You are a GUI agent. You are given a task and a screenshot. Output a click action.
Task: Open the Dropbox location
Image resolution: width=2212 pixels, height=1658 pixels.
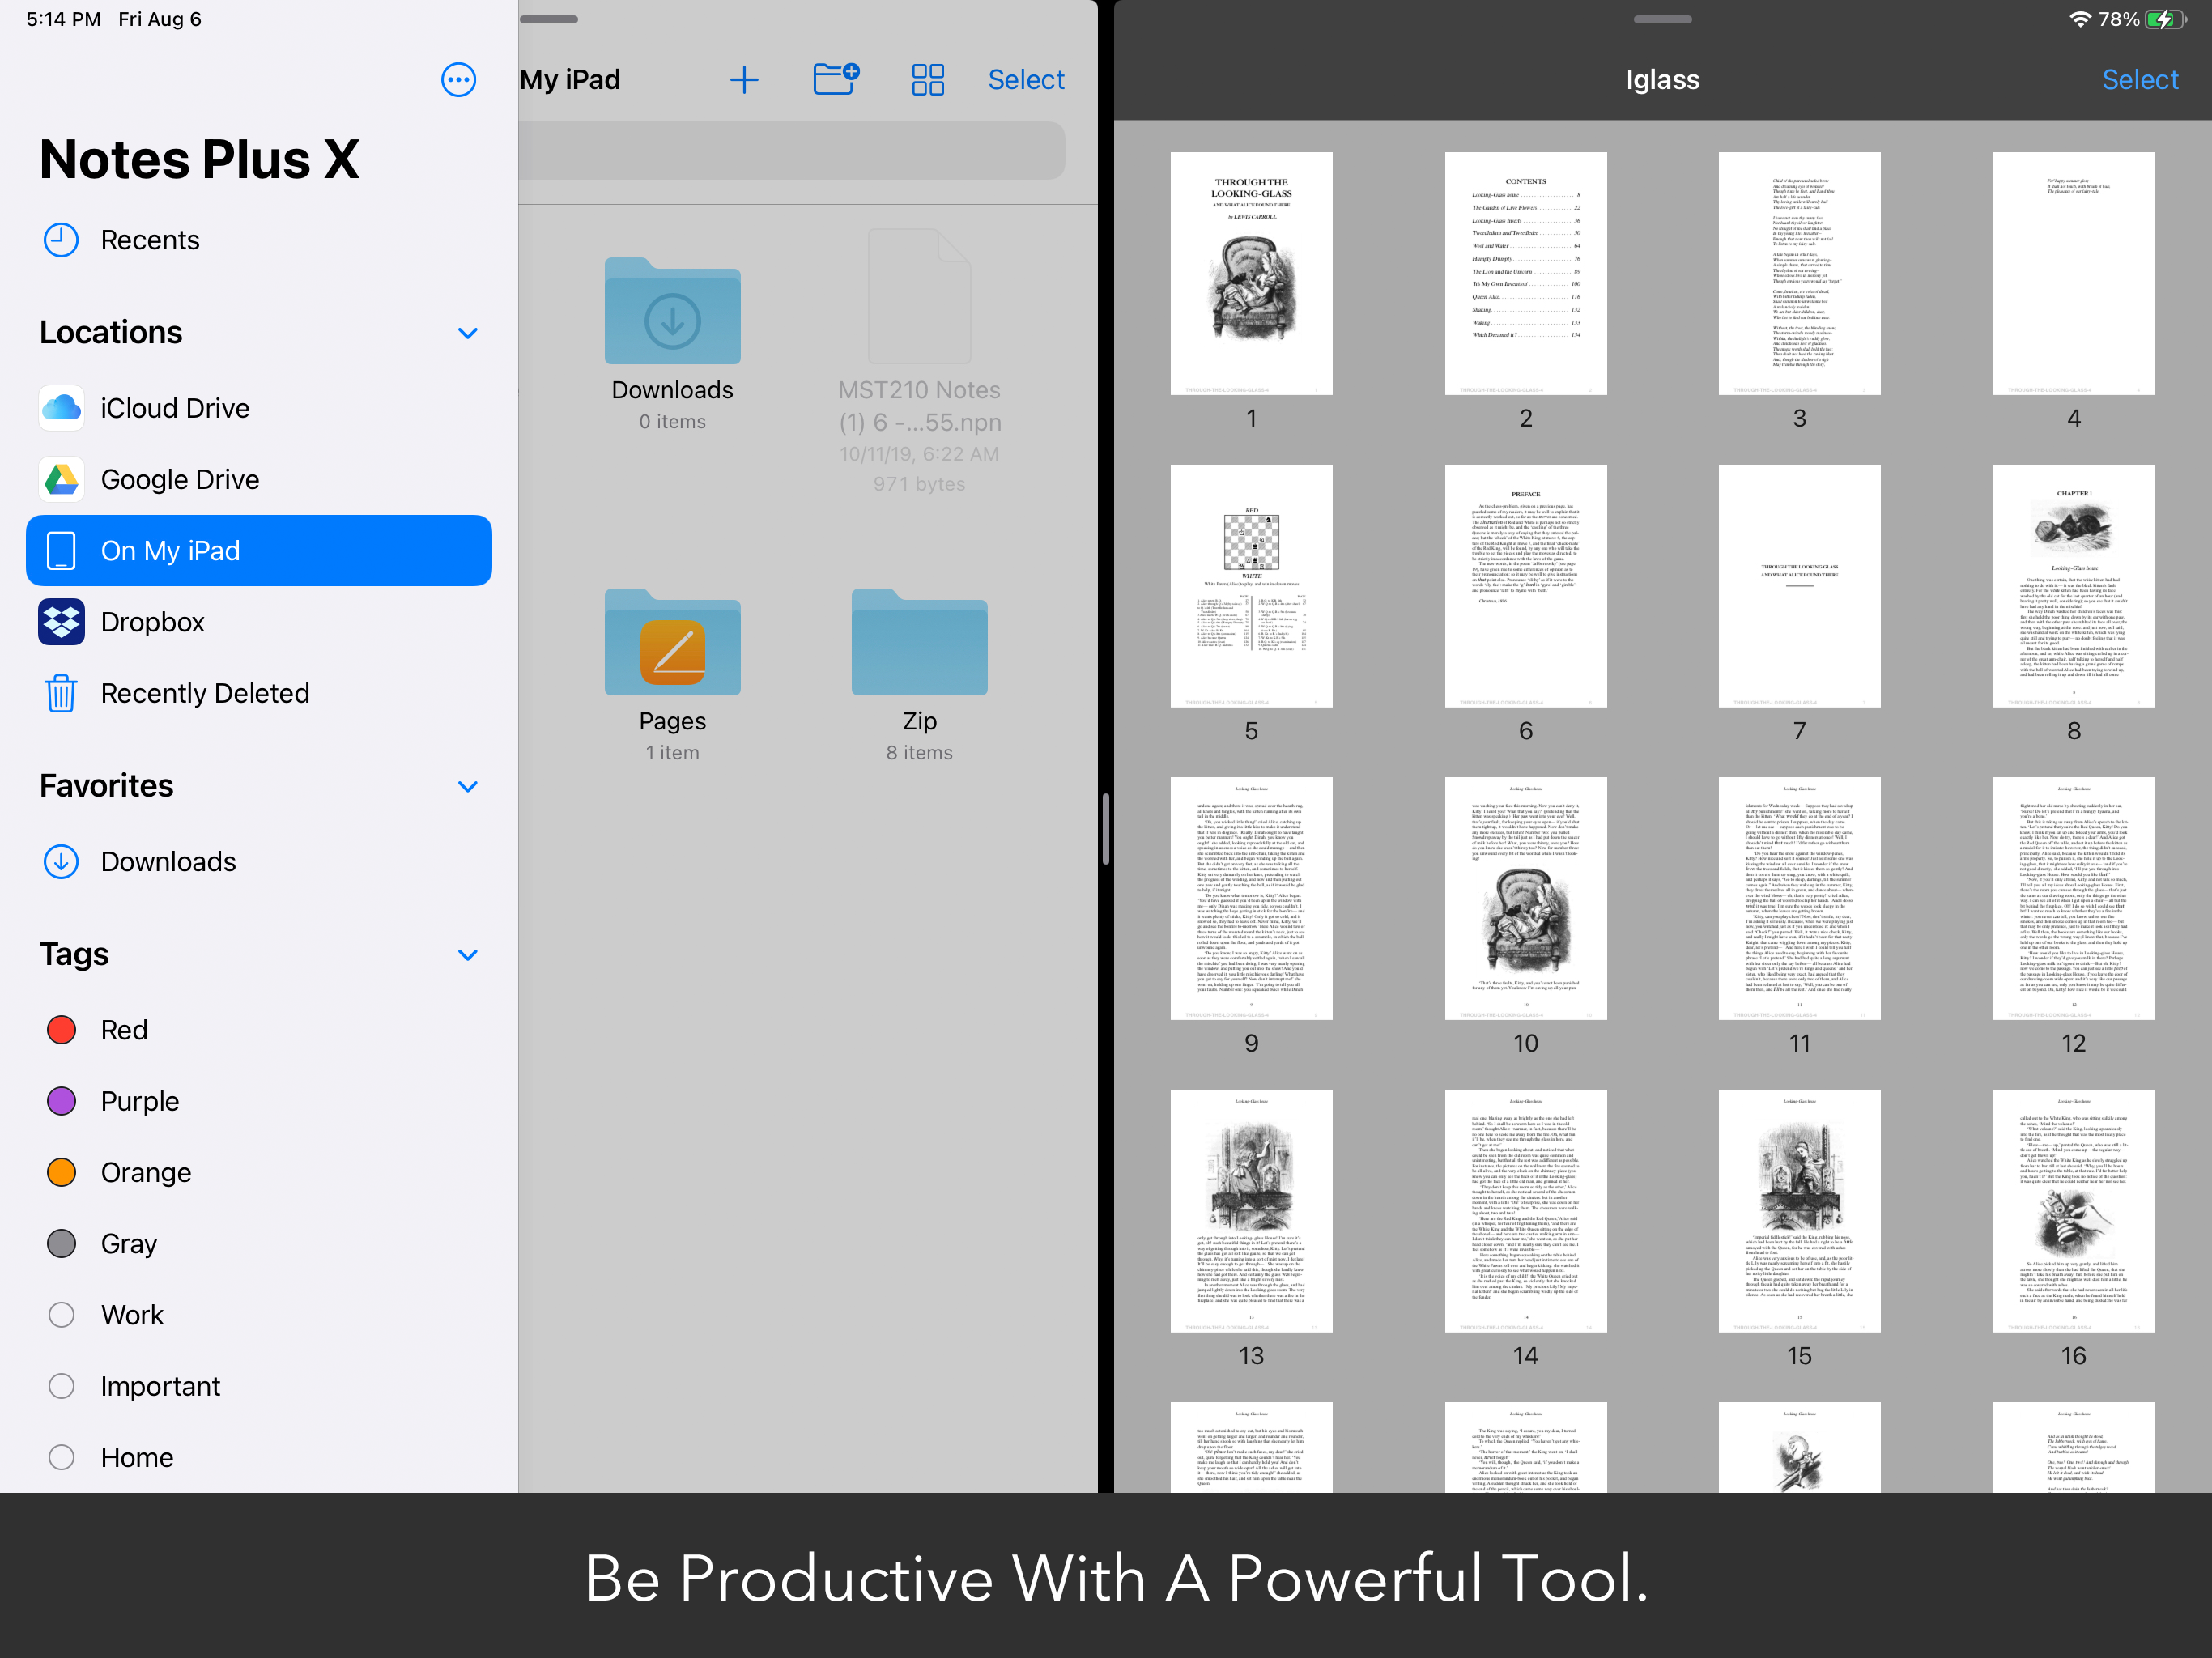[152, 622]
